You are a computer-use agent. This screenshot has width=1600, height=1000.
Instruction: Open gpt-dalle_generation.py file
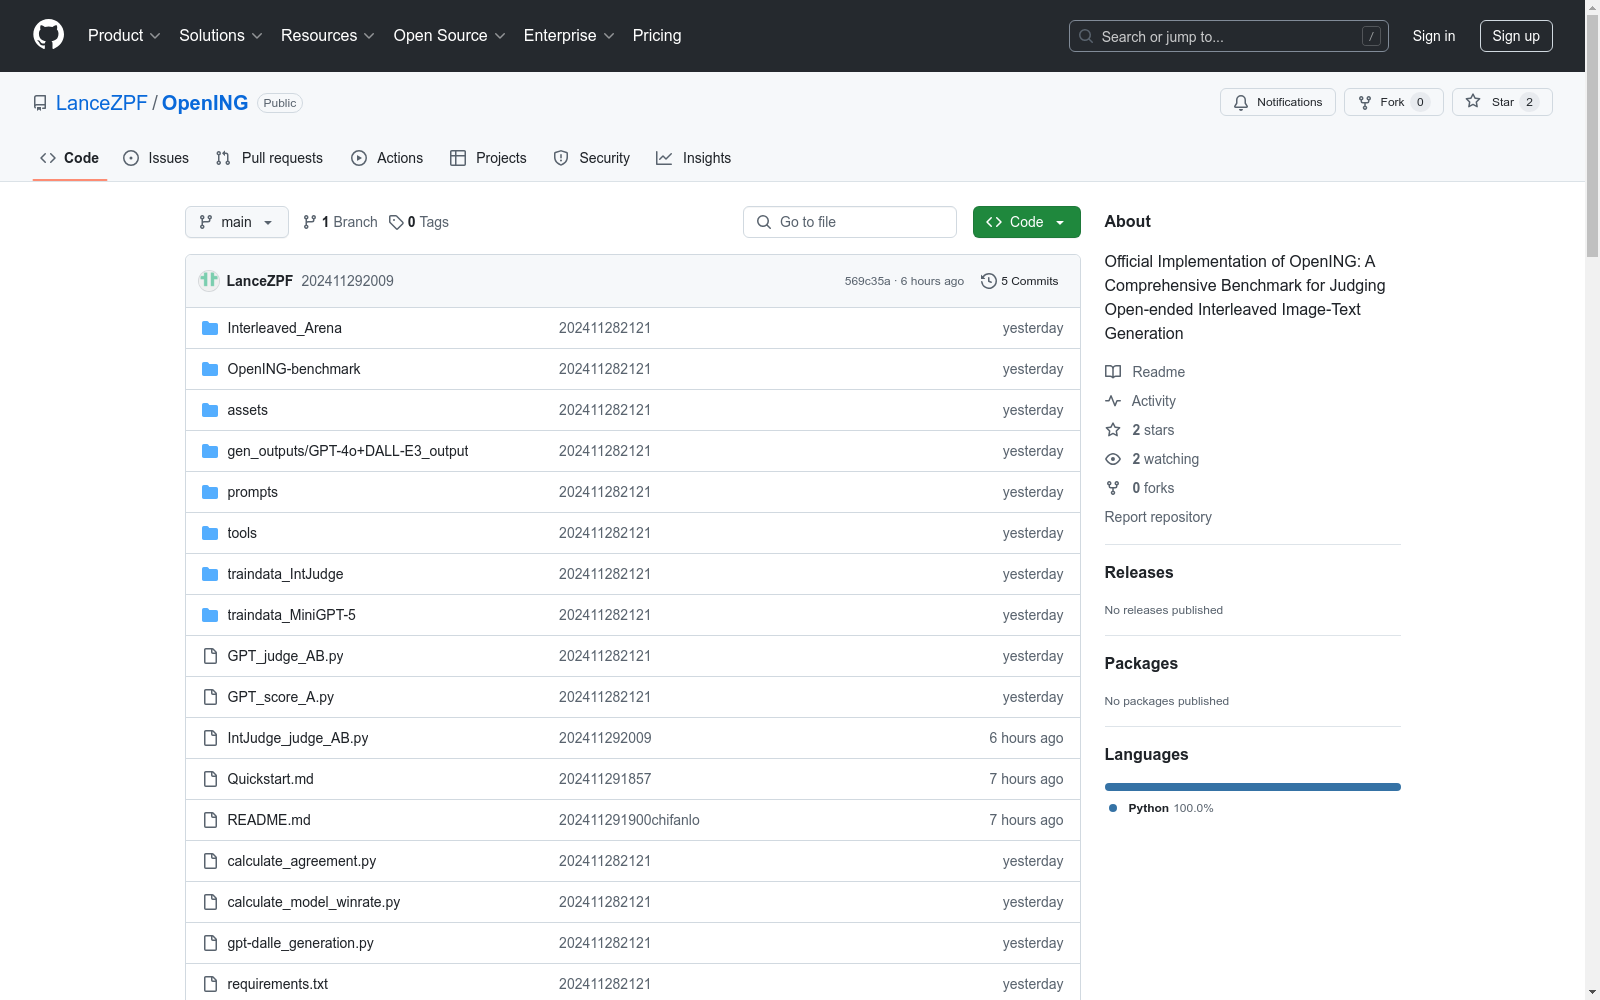point(301,943)
